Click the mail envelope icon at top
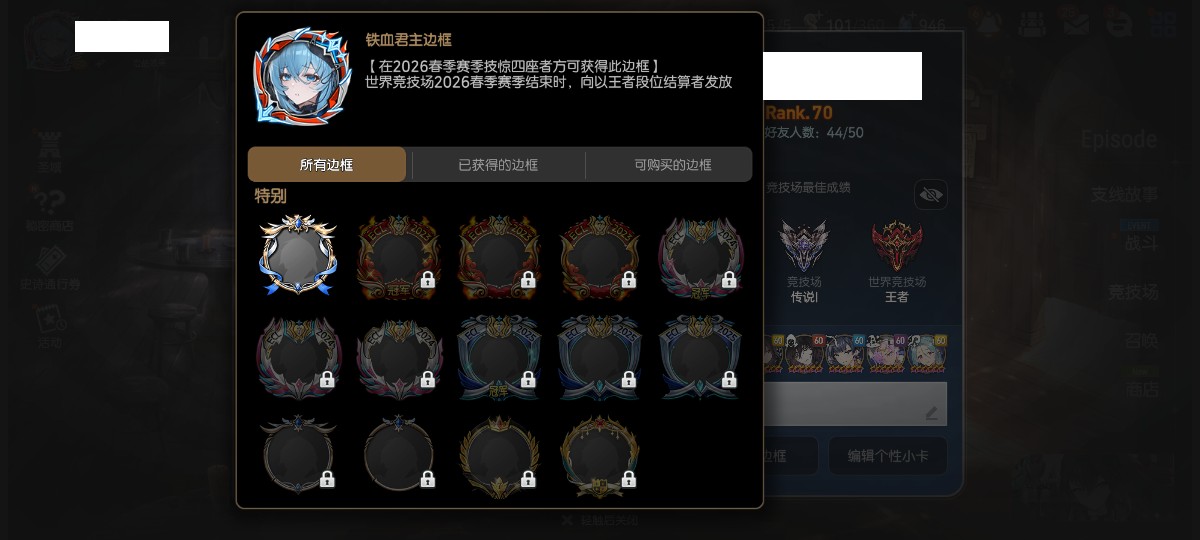 [1077, 22]
